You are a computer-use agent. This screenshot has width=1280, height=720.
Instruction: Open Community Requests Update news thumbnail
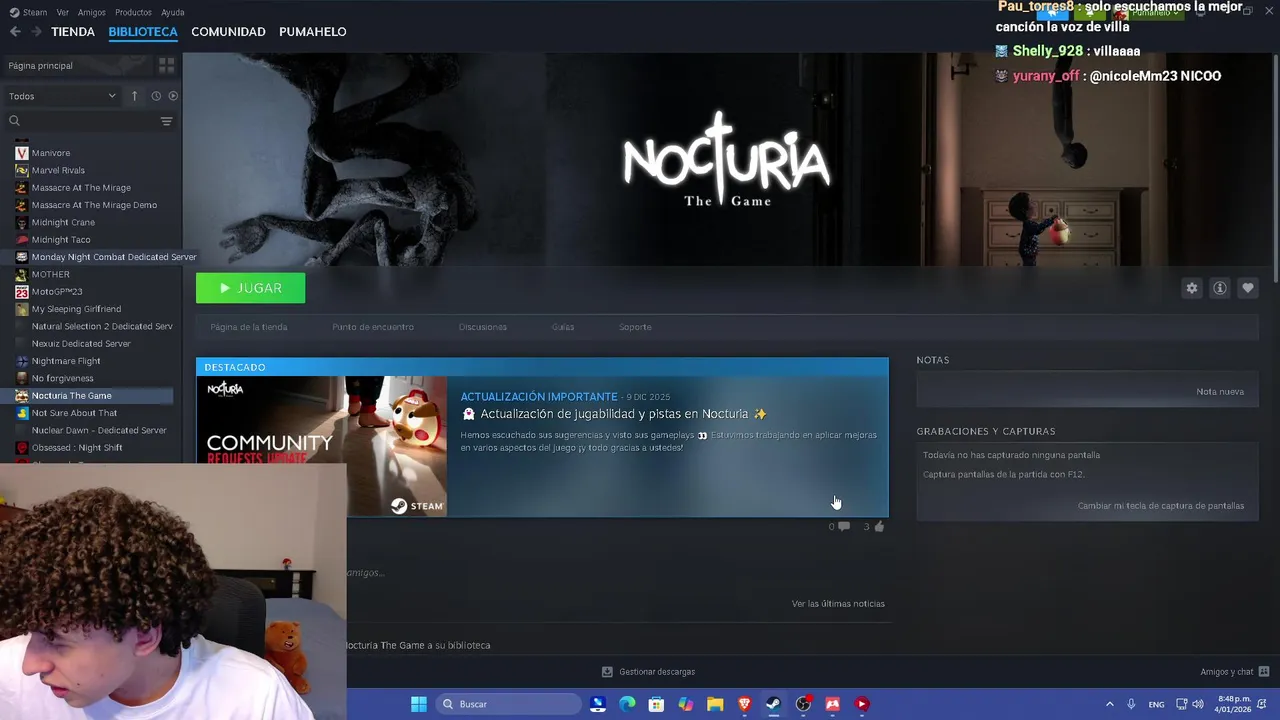[321, 446]
